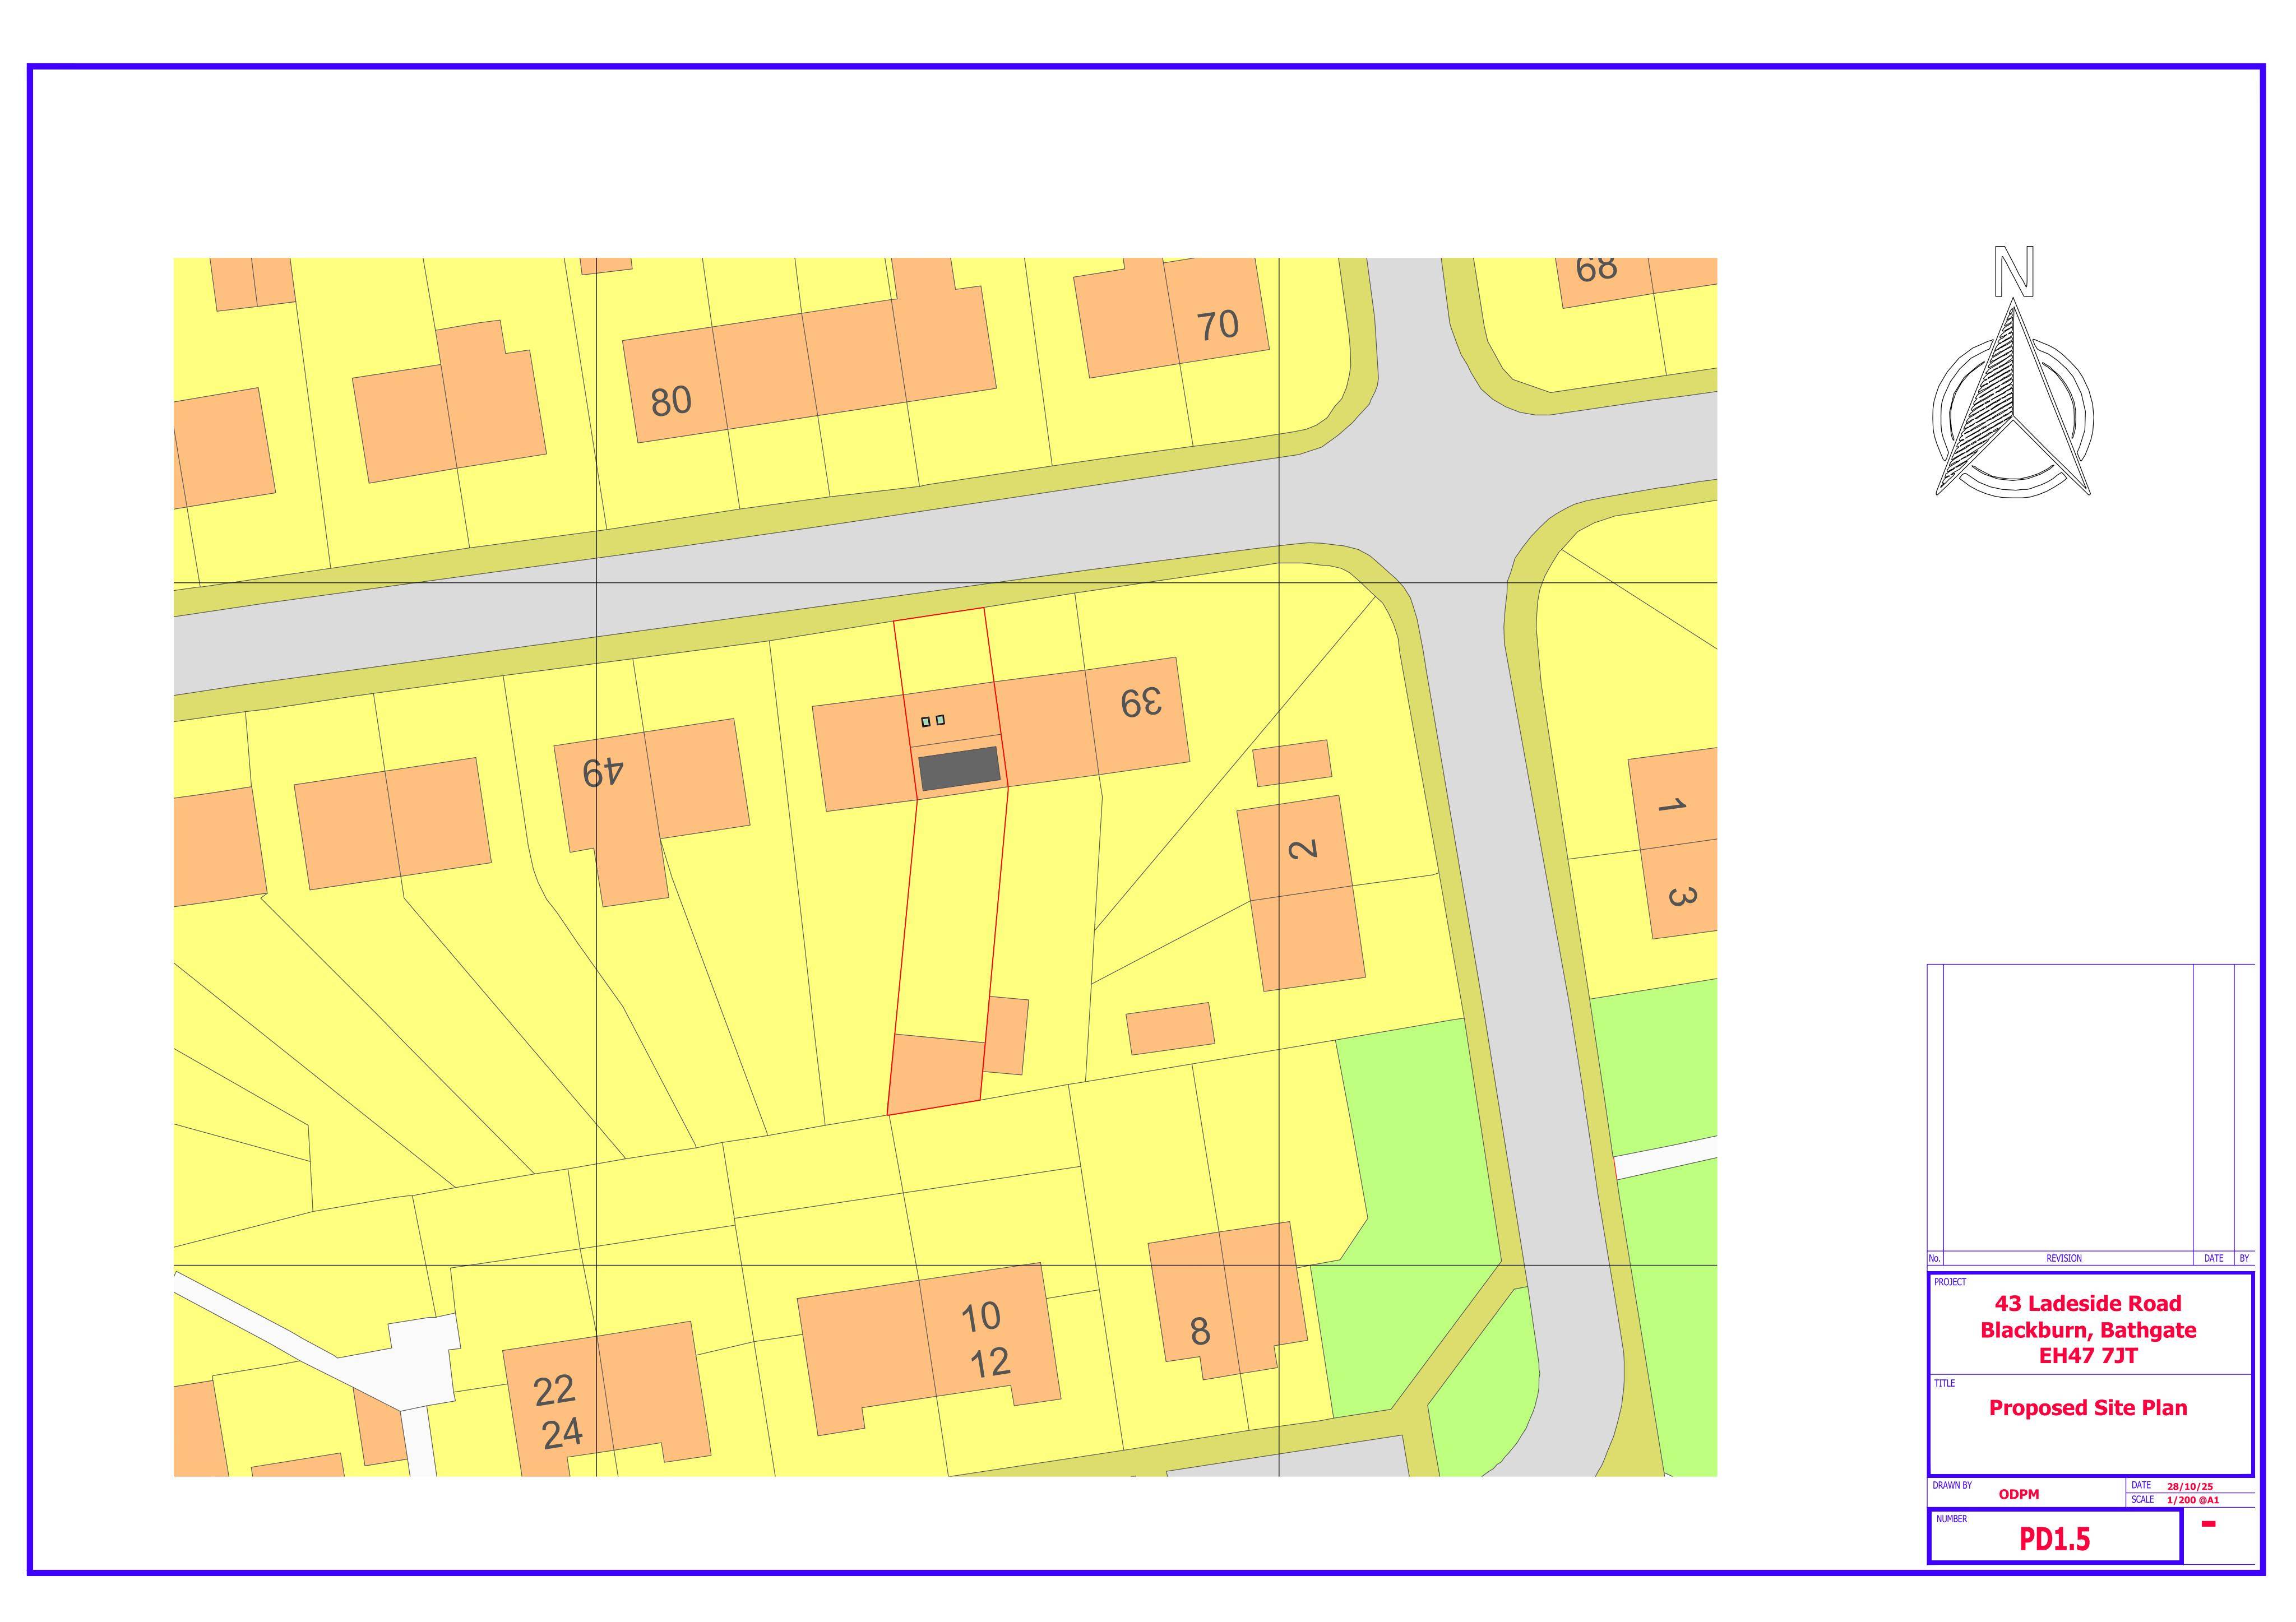Click house number "80" on the map
Viewport: 2296px width, 1622px height.
coord(671,401)
